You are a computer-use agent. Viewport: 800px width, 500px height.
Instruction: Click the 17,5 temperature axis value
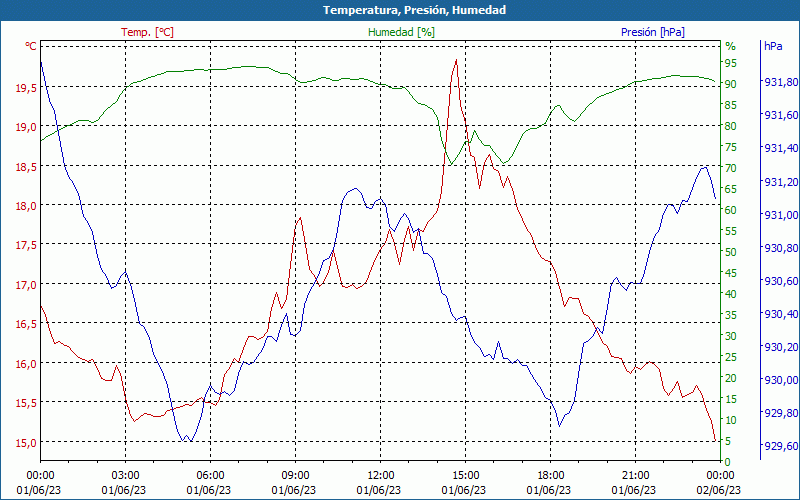click(x=26, y=245)
